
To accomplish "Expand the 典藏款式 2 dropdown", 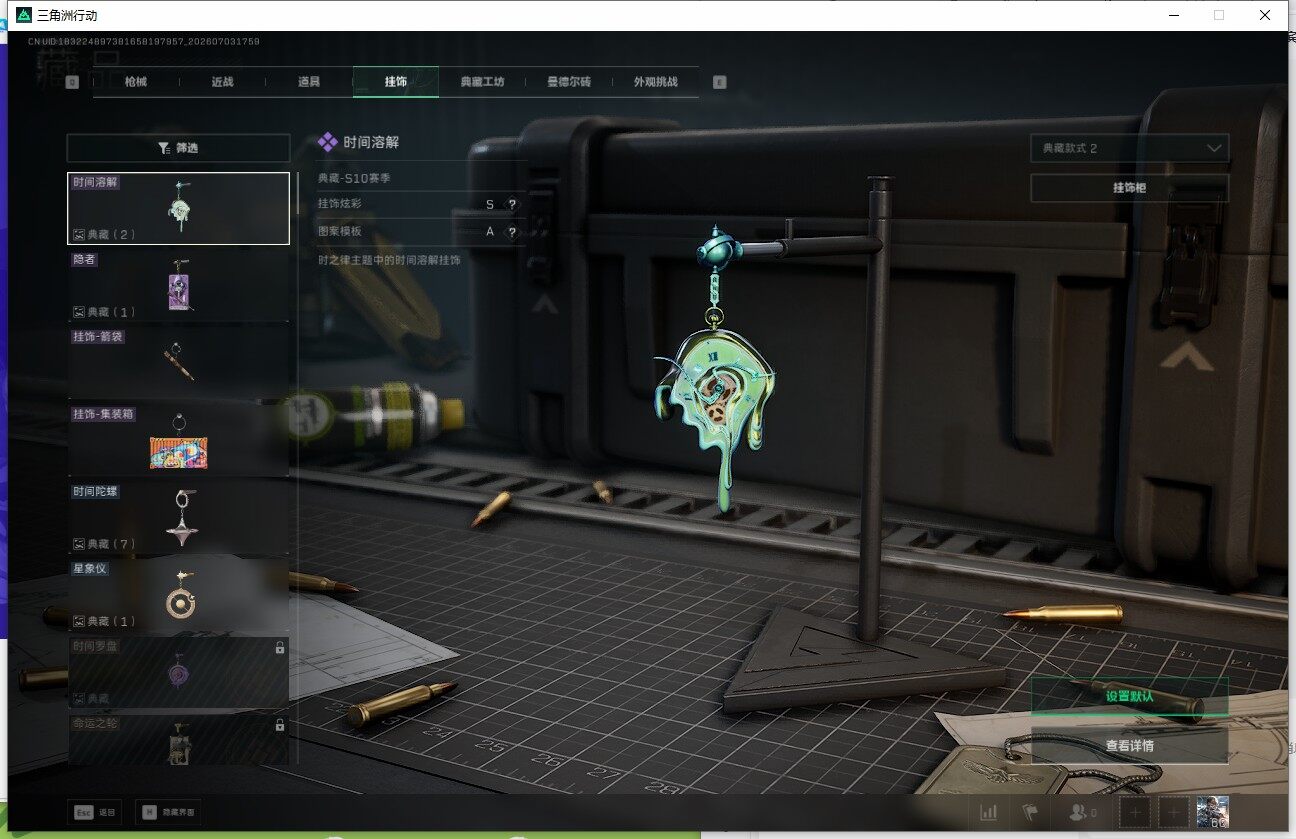I will pyautogui.click(x=1129, y=148).
